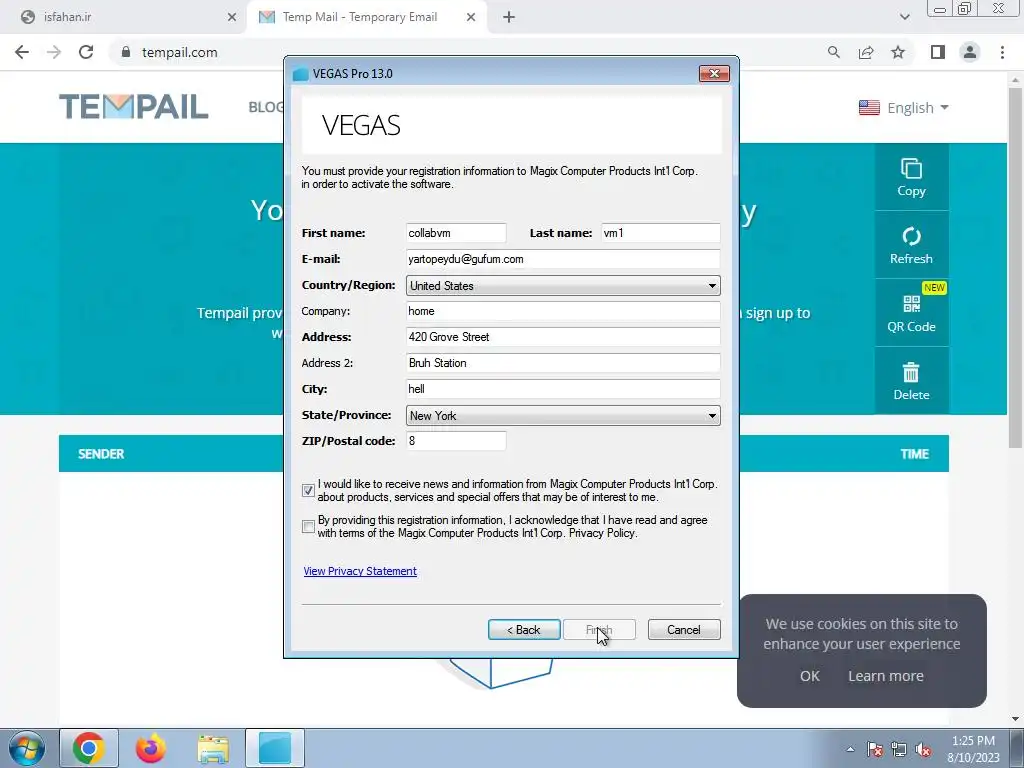Open the Windows Start orb

click(x=26, y=748)
